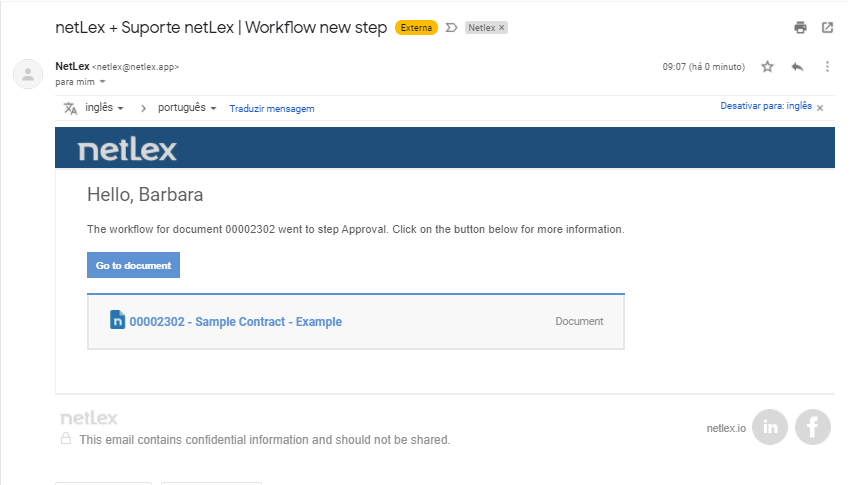Open the email in a new window
Image resolution: width=851 pixels, height=485 pixels.
827,28
